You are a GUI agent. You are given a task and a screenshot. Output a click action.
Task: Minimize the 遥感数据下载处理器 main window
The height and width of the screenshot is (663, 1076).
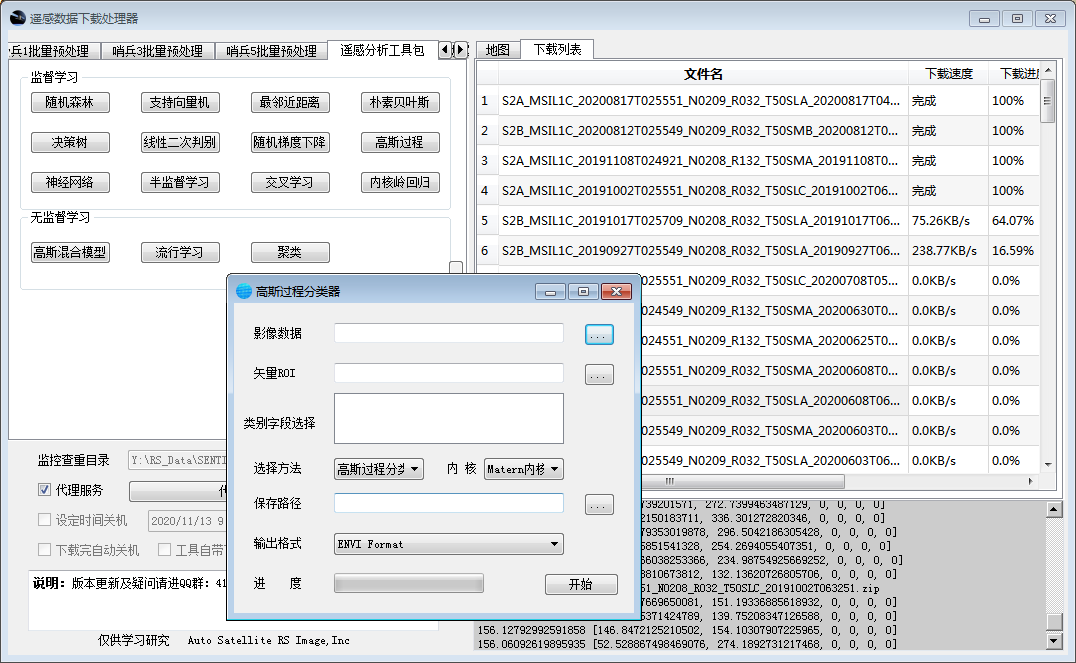pyautogui.click(x=984, y=19)
